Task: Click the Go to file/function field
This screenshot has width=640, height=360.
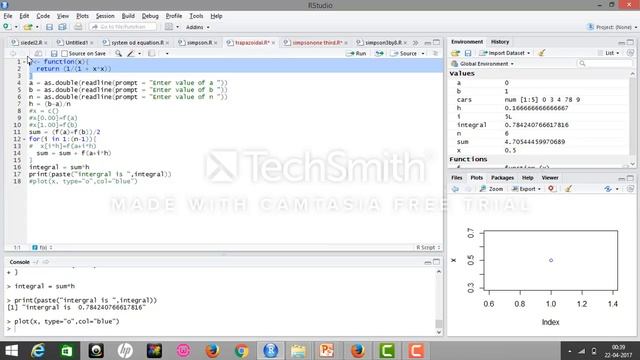Action: click(123, 27)
